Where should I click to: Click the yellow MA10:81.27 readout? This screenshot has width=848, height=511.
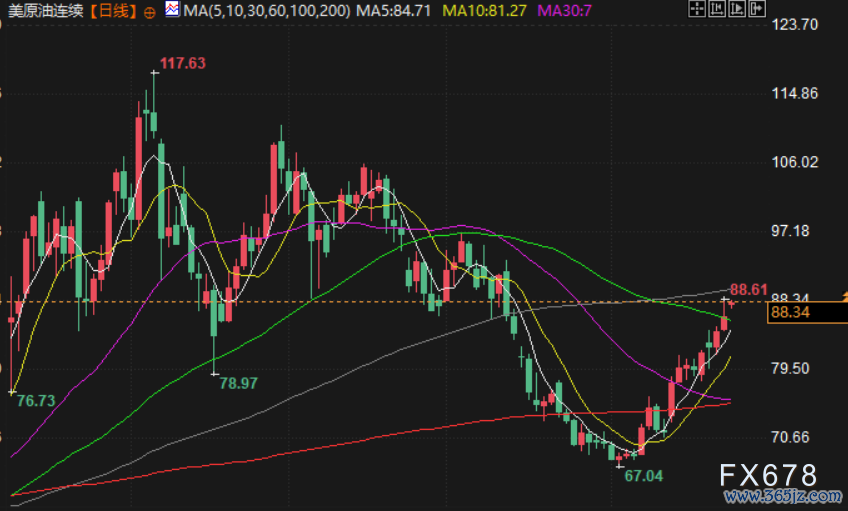[x=485, y=10]
